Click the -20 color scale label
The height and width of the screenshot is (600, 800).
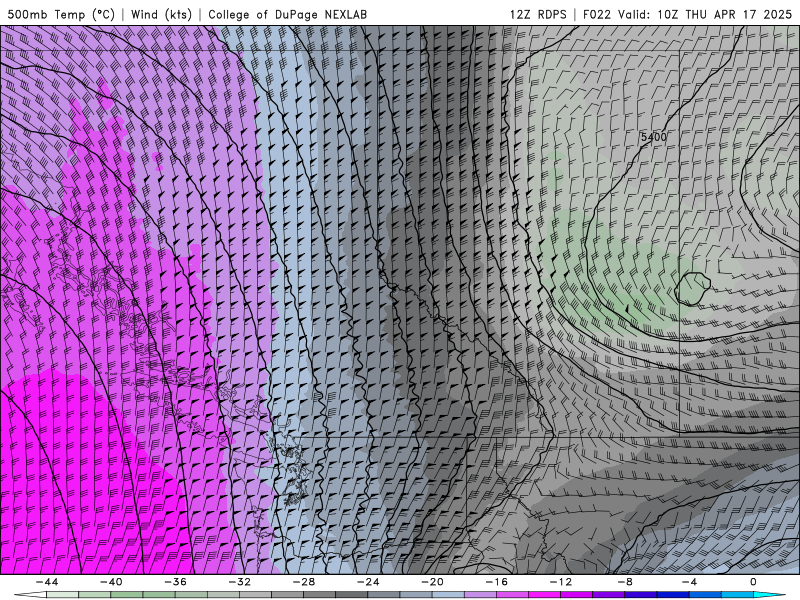pos(432,582)
